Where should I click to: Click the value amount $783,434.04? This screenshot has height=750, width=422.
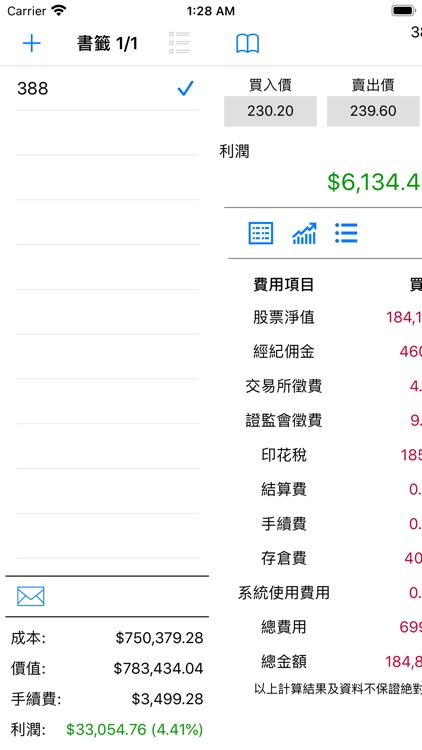pos(158,668)
